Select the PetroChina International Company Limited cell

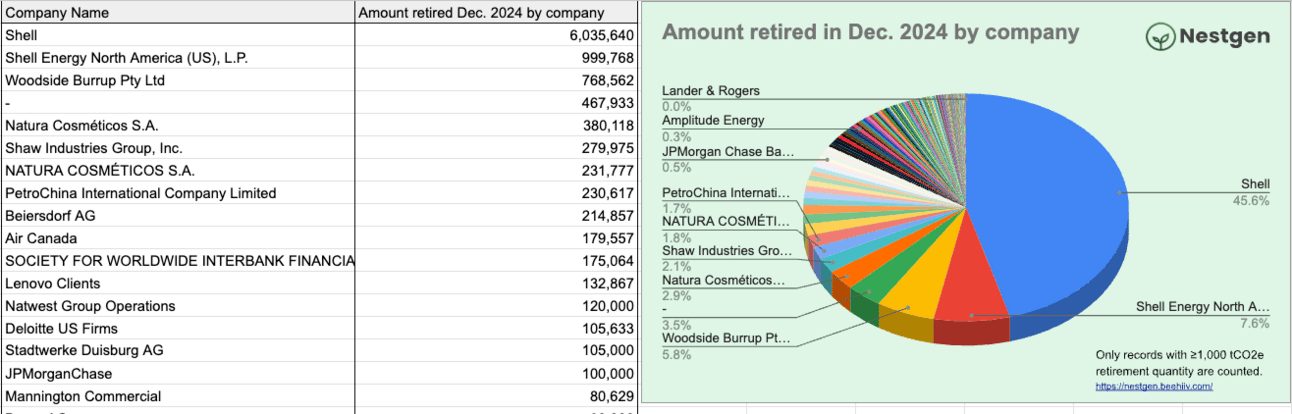pos(178,193)
